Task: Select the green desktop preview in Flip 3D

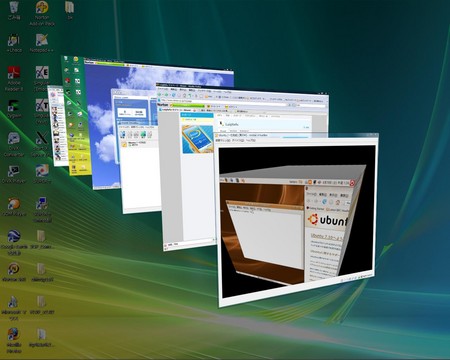Action: coord(75,117)
